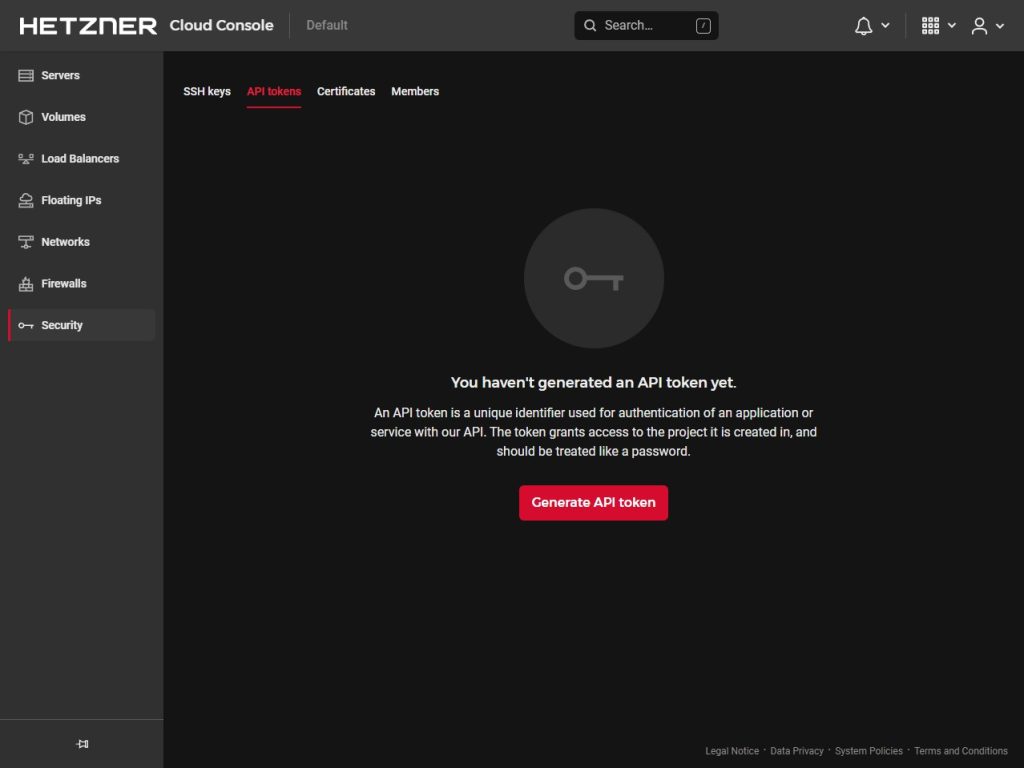This screenshot has width=1024, height=768.
Task: Follow the Terms and Conditions link
Action: click(960, 751)
